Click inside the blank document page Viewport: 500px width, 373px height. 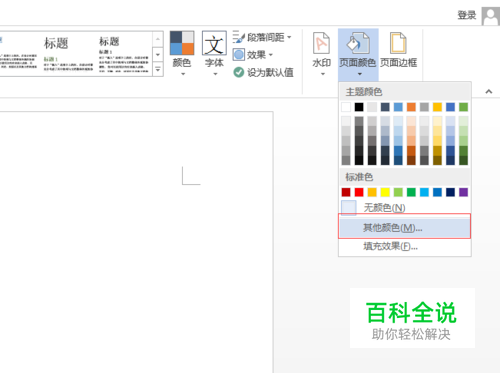pyautogui.click(x=136, y=242)
